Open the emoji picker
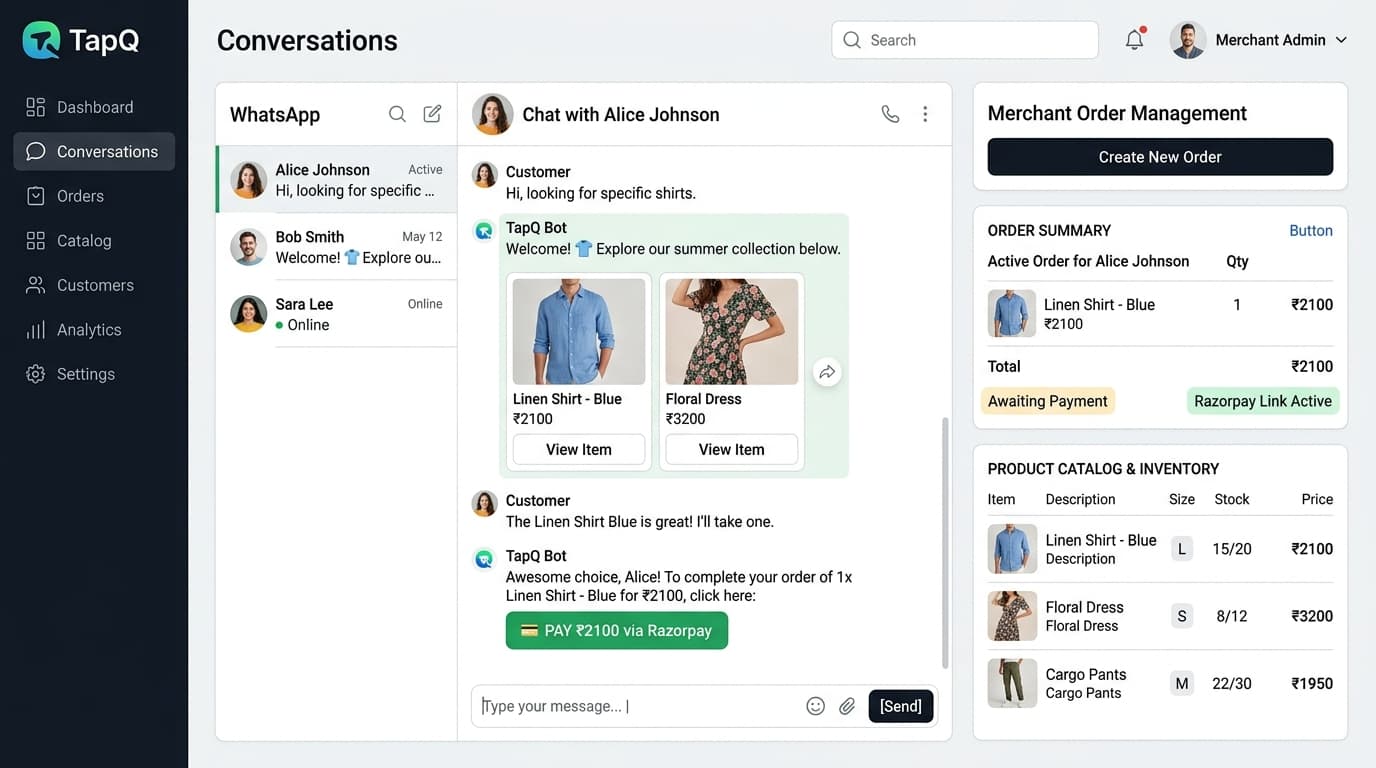Screen dimensions: 1376x768 [815, 706]
